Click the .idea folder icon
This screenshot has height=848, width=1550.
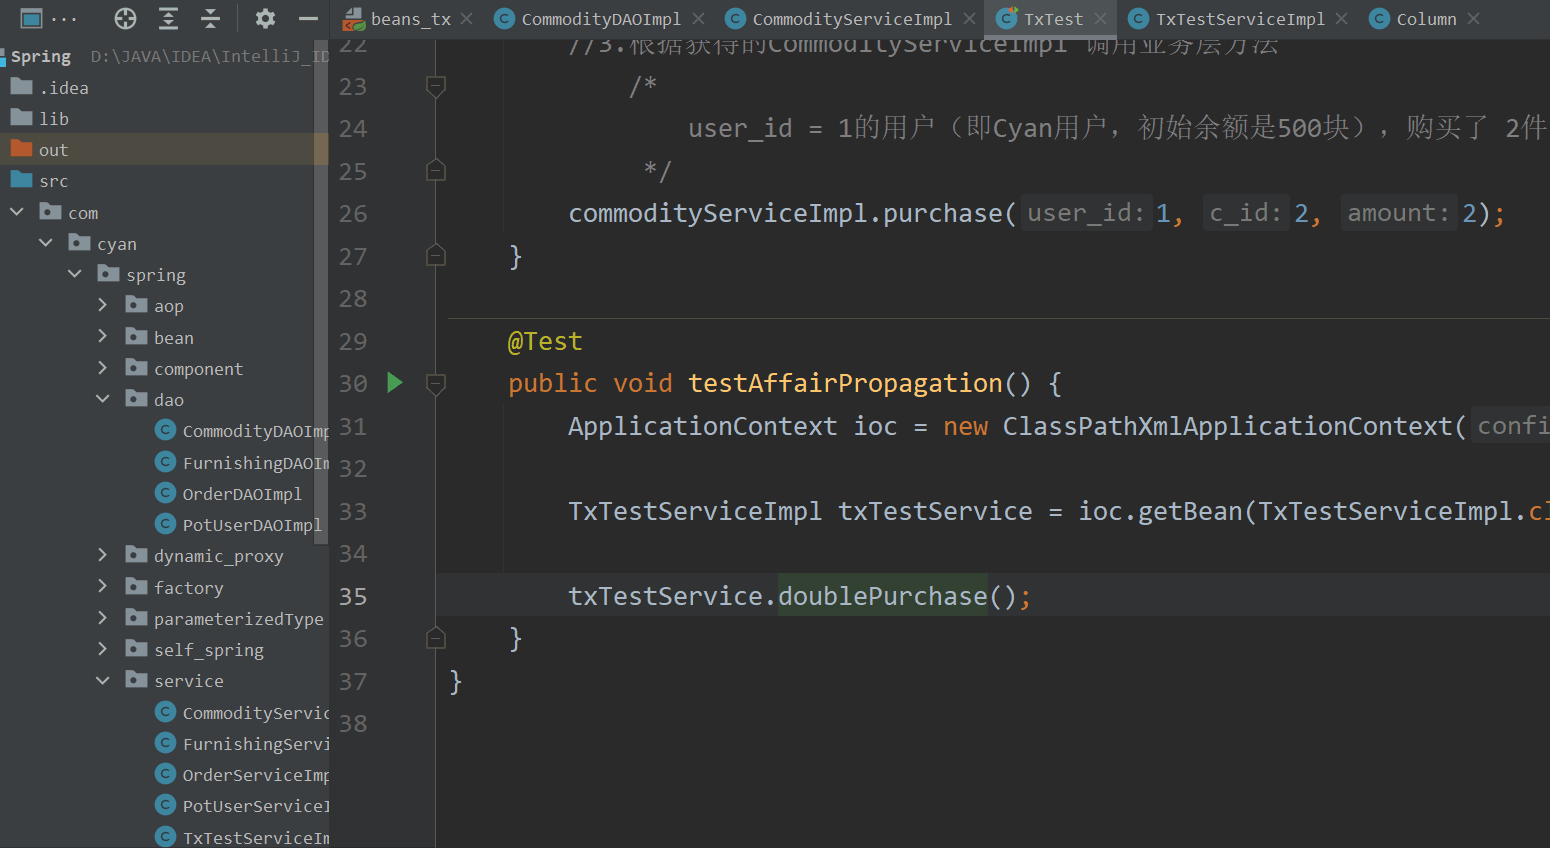(21, 87)
